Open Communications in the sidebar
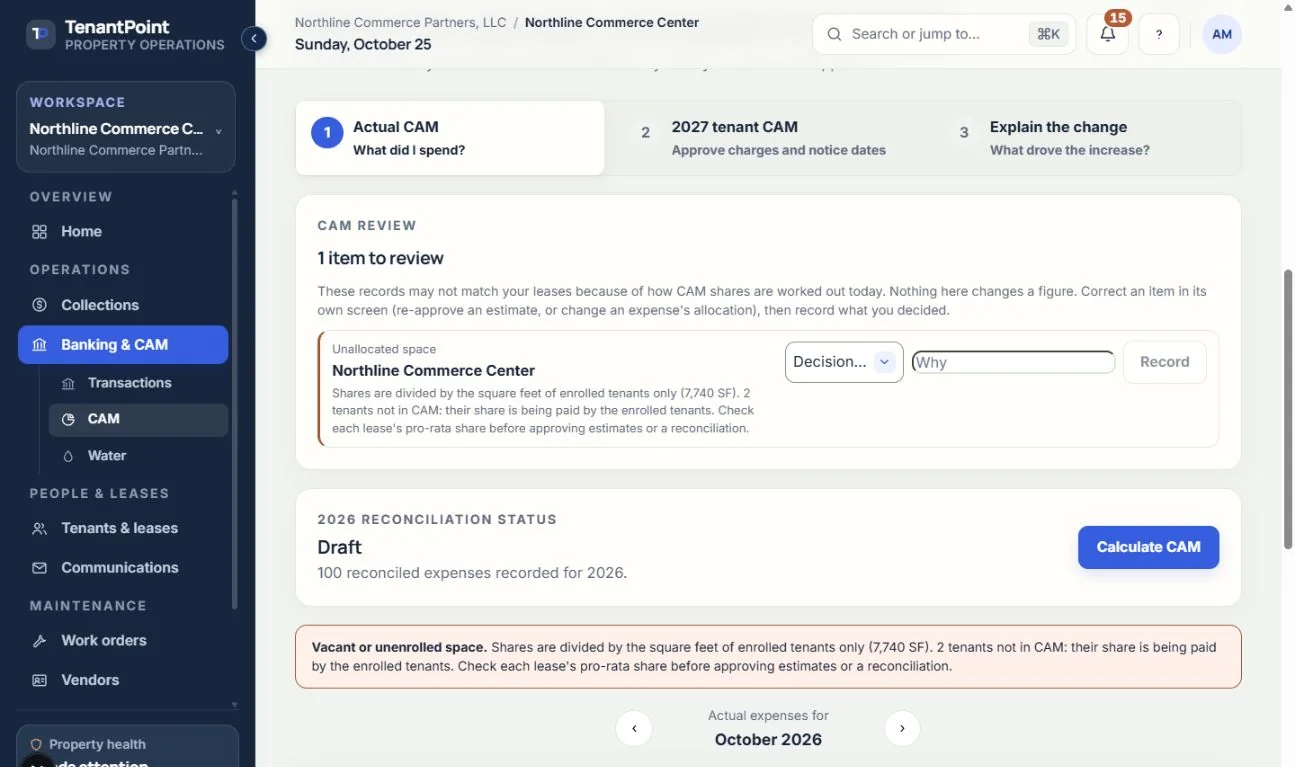This screenshot has width=1295, height=767. 123,568
